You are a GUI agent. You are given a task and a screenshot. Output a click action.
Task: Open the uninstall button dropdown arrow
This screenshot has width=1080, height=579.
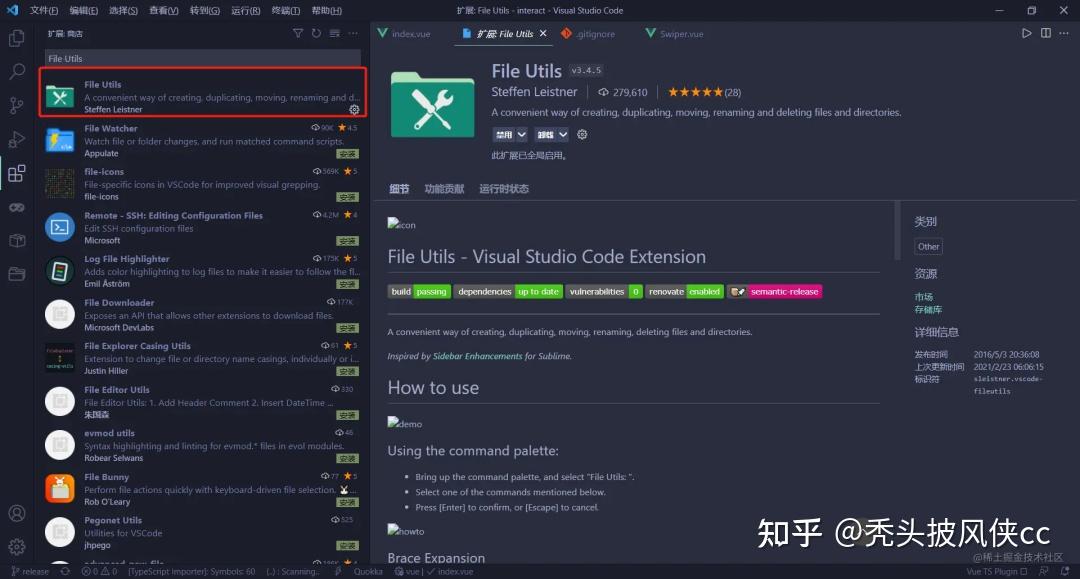pos(563,134)
